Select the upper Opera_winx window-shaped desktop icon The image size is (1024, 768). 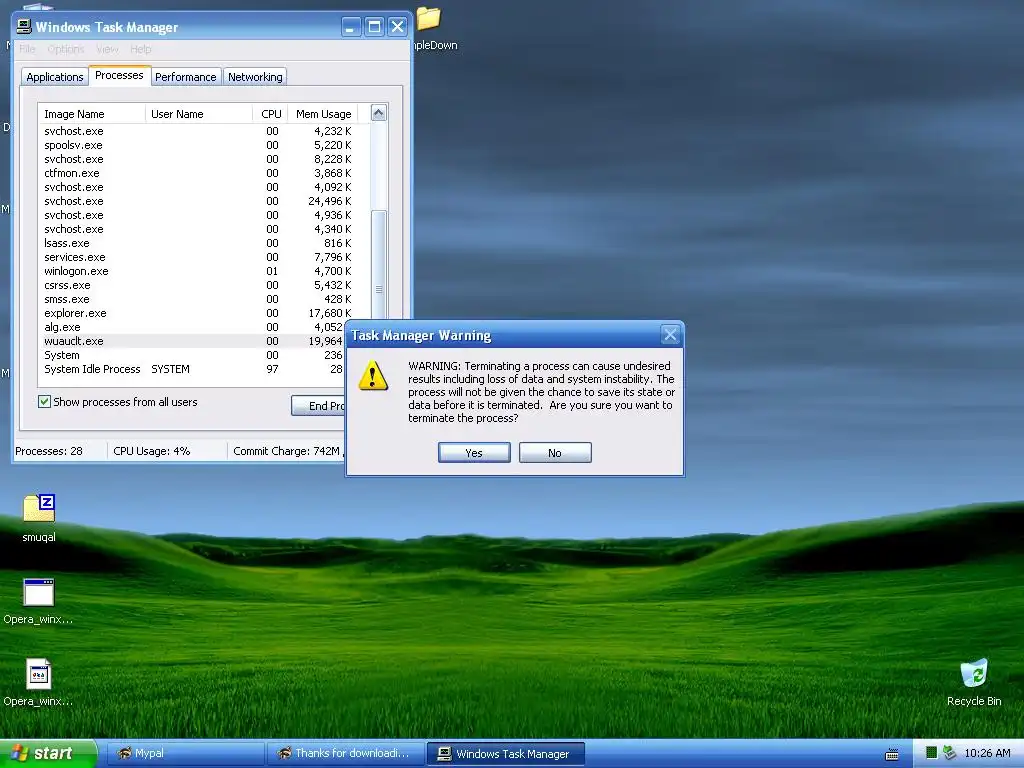[x=39, y=592]
